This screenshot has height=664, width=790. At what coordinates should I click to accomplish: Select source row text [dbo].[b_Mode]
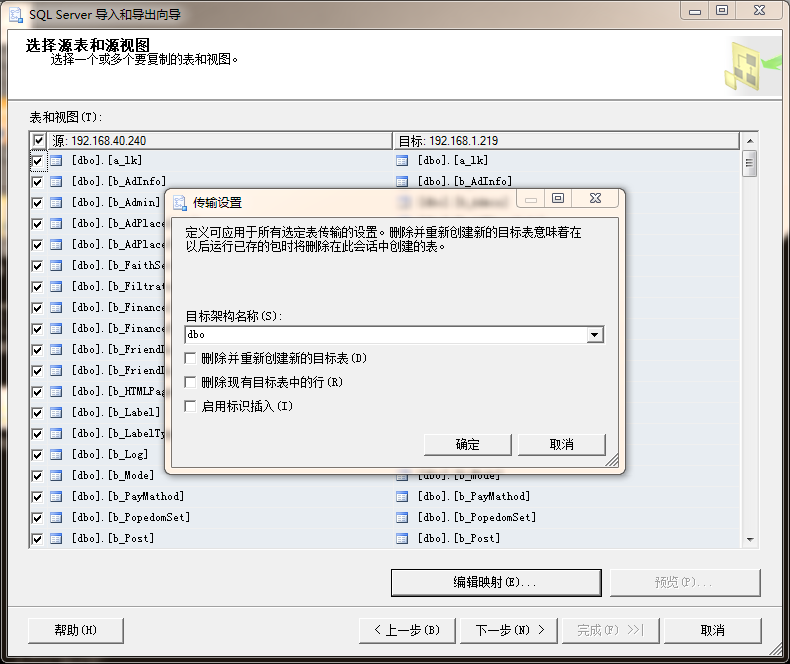coord(113,476)
